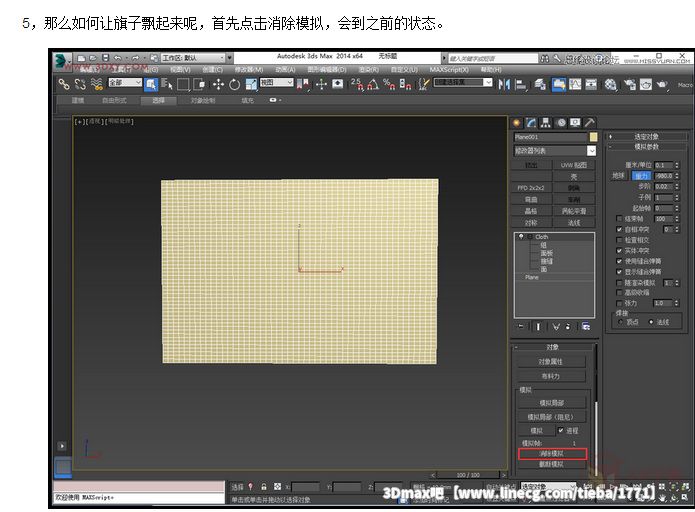Collapse the 模拟参数 rollout
695x512 pixels.
pyautogui.click(x=646, y=147)
